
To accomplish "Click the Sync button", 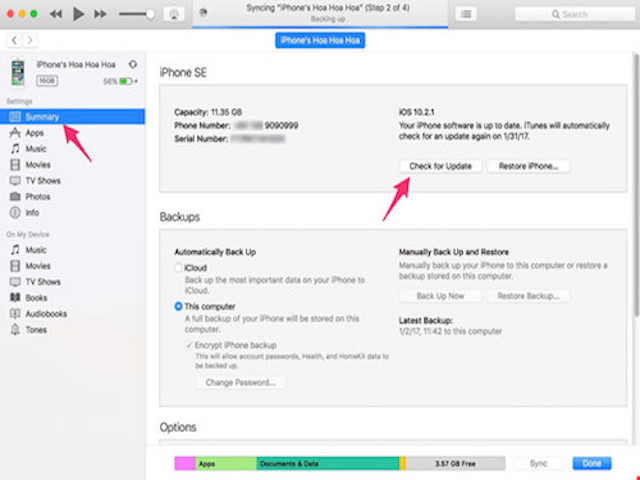I will tap(538, 463).
